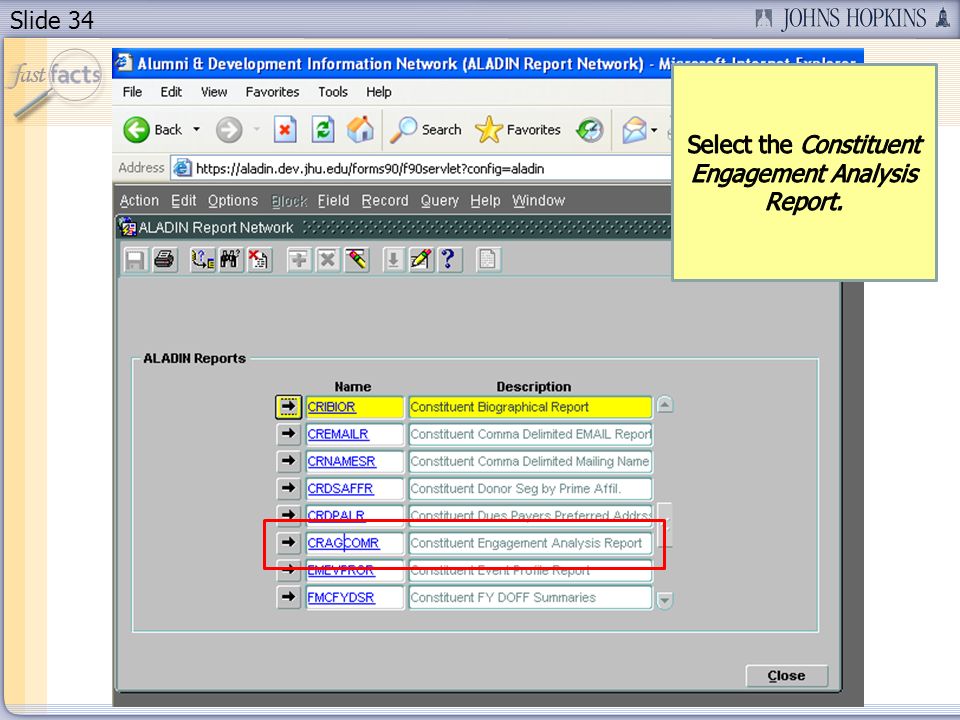The width and height of the screenshot is (960, 720).
Task: Click the binoculars Execute Query icon
Action: [x=230, y=260]
